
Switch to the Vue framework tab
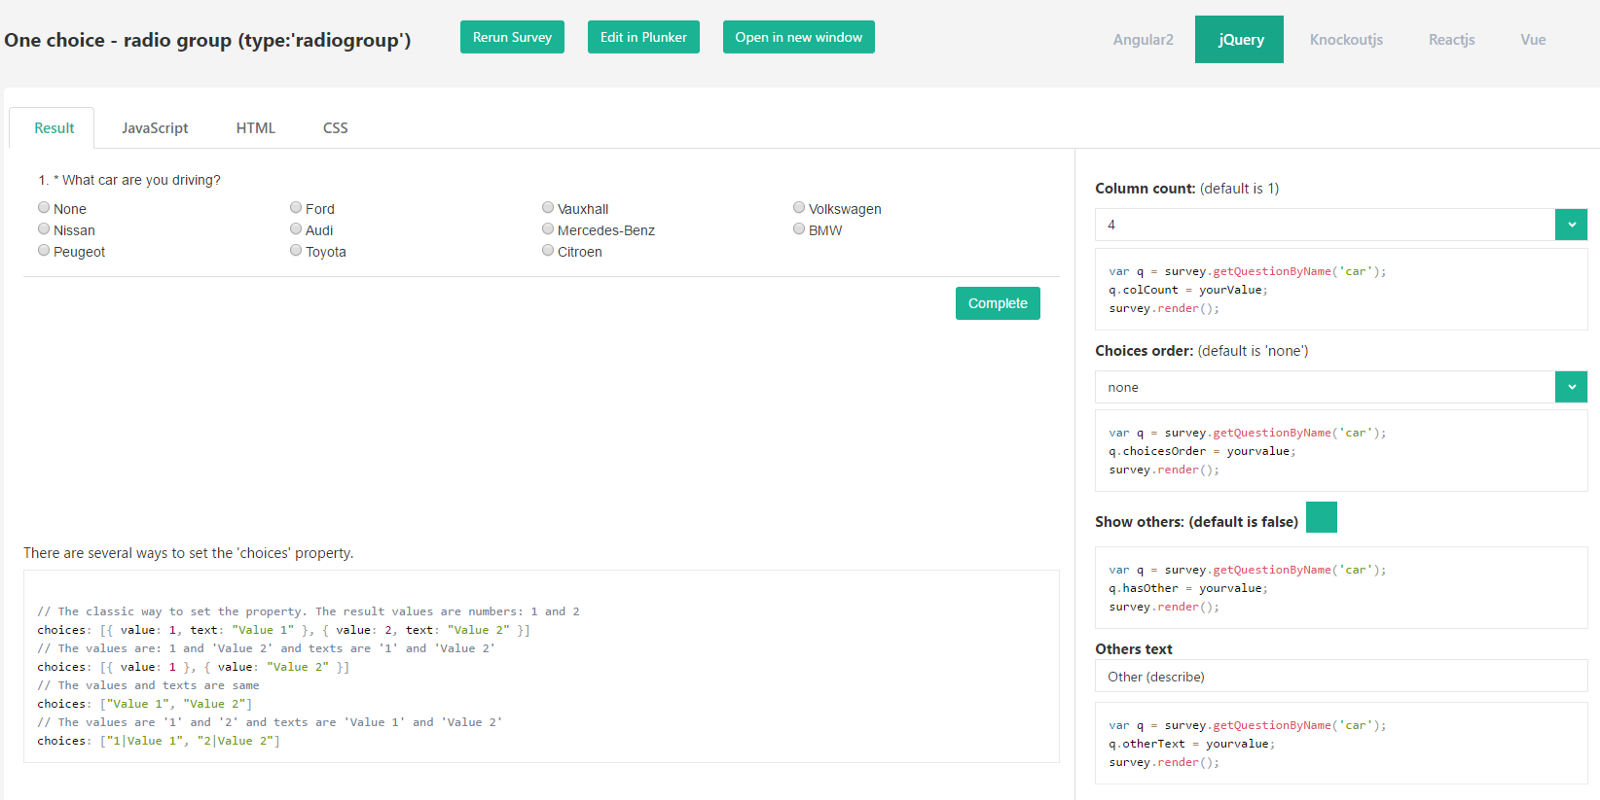[x=1533, y=40]
